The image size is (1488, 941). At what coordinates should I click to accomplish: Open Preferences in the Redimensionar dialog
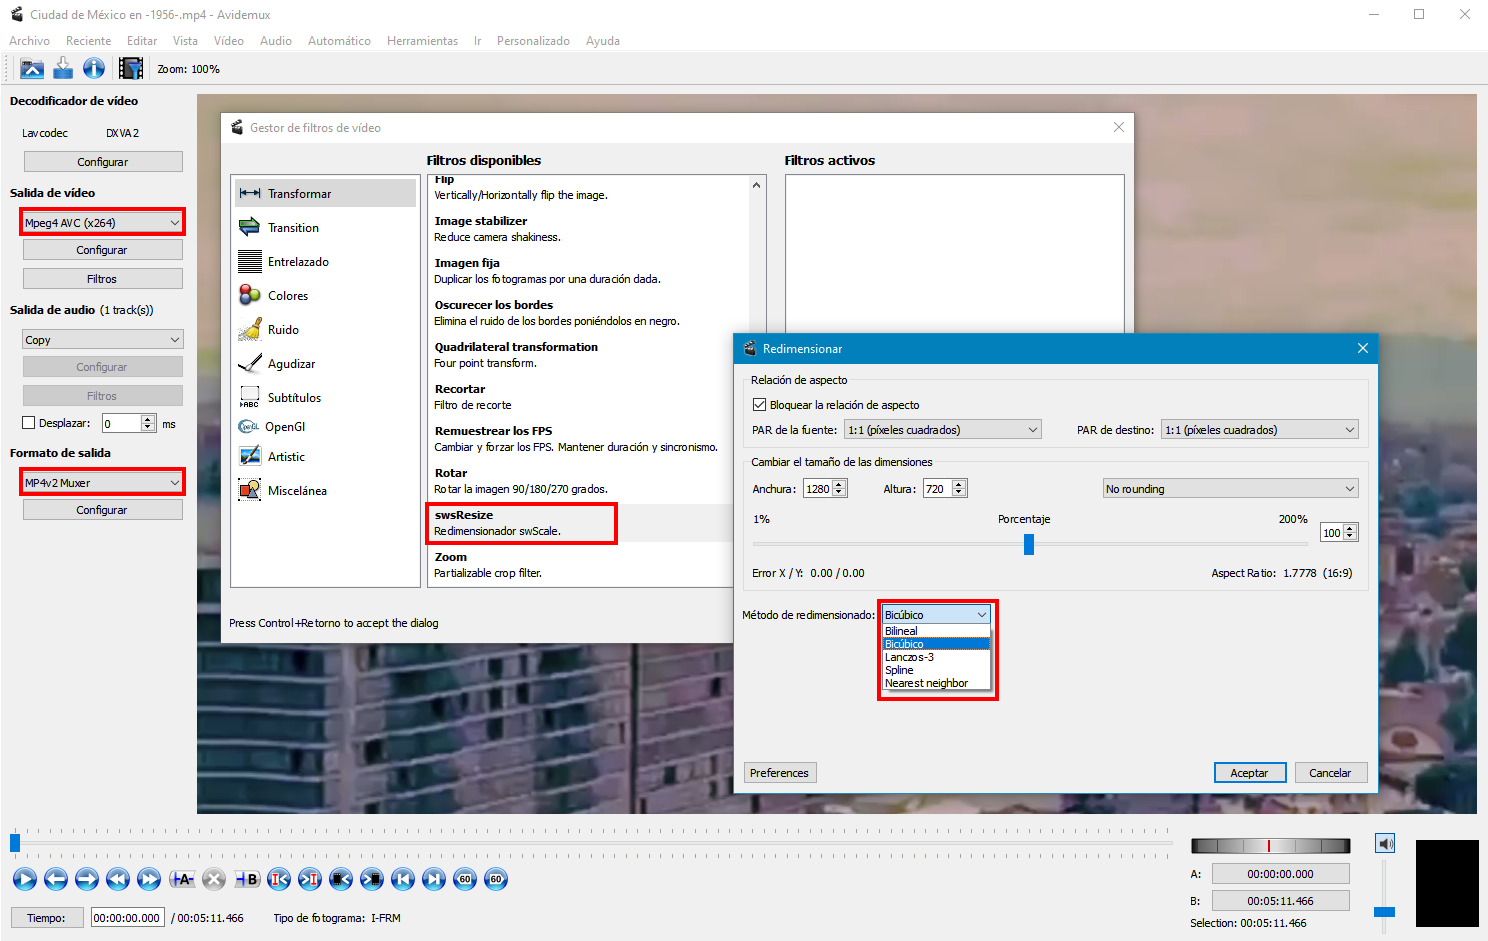pos(780,773)
